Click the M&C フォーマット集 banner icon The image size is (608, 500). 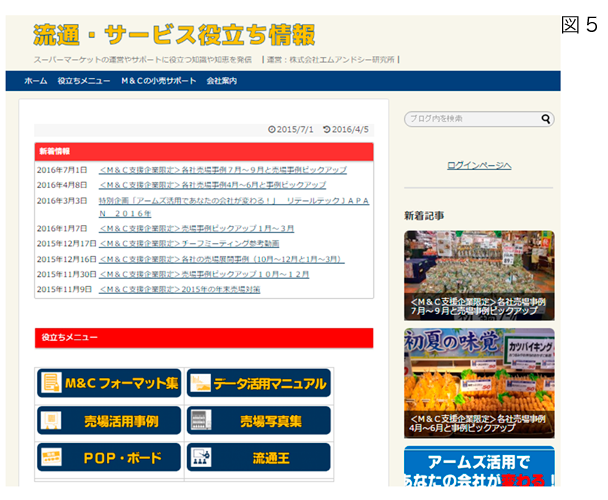coord(51,382)
